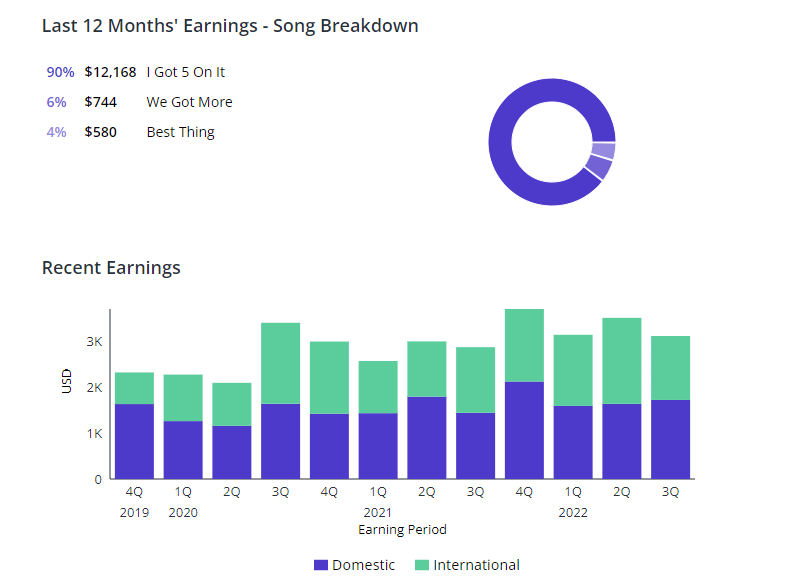Click the 1K y-axis label
The image size is (812, 576).
[94, 434]
